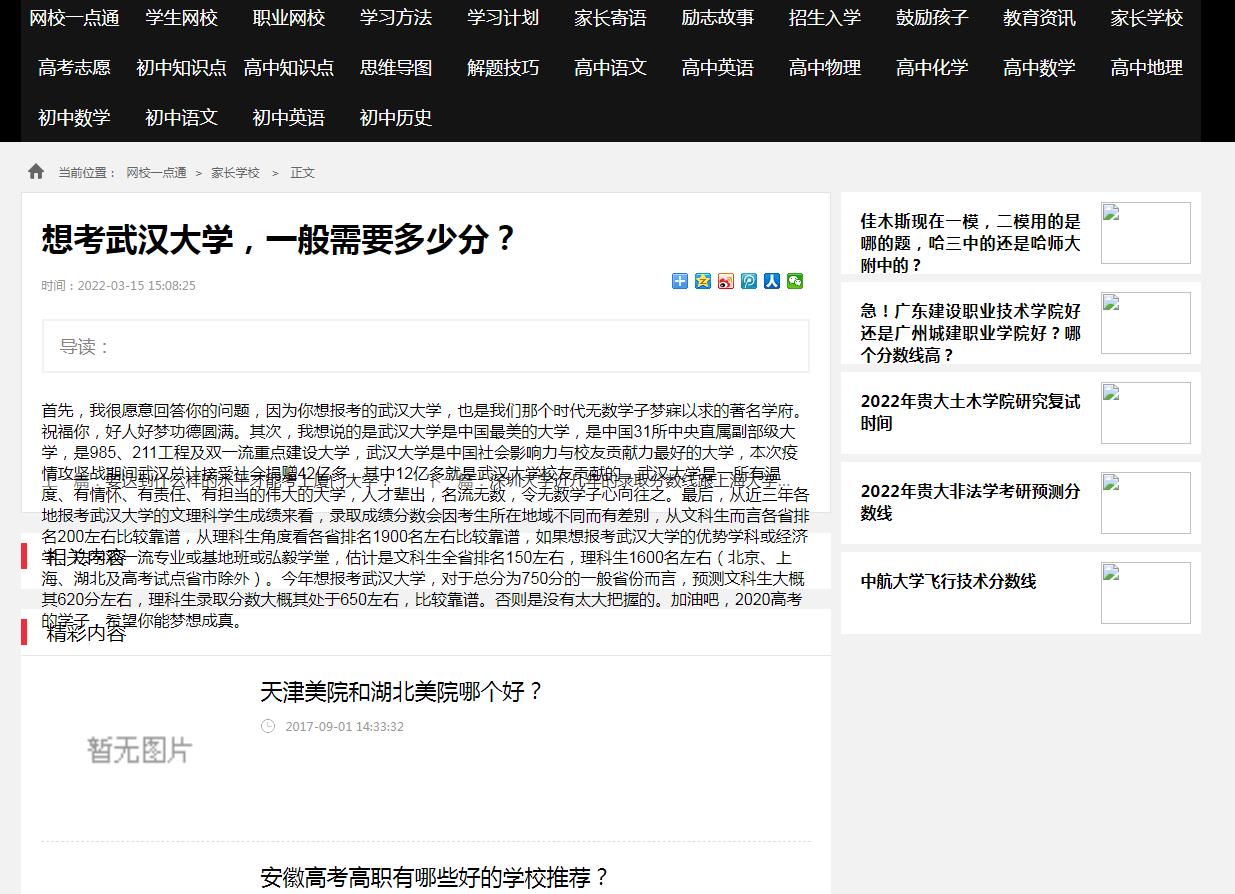1235x894 pixels.
Task: Go to the 初中语文 section
Action: (181, 118)
